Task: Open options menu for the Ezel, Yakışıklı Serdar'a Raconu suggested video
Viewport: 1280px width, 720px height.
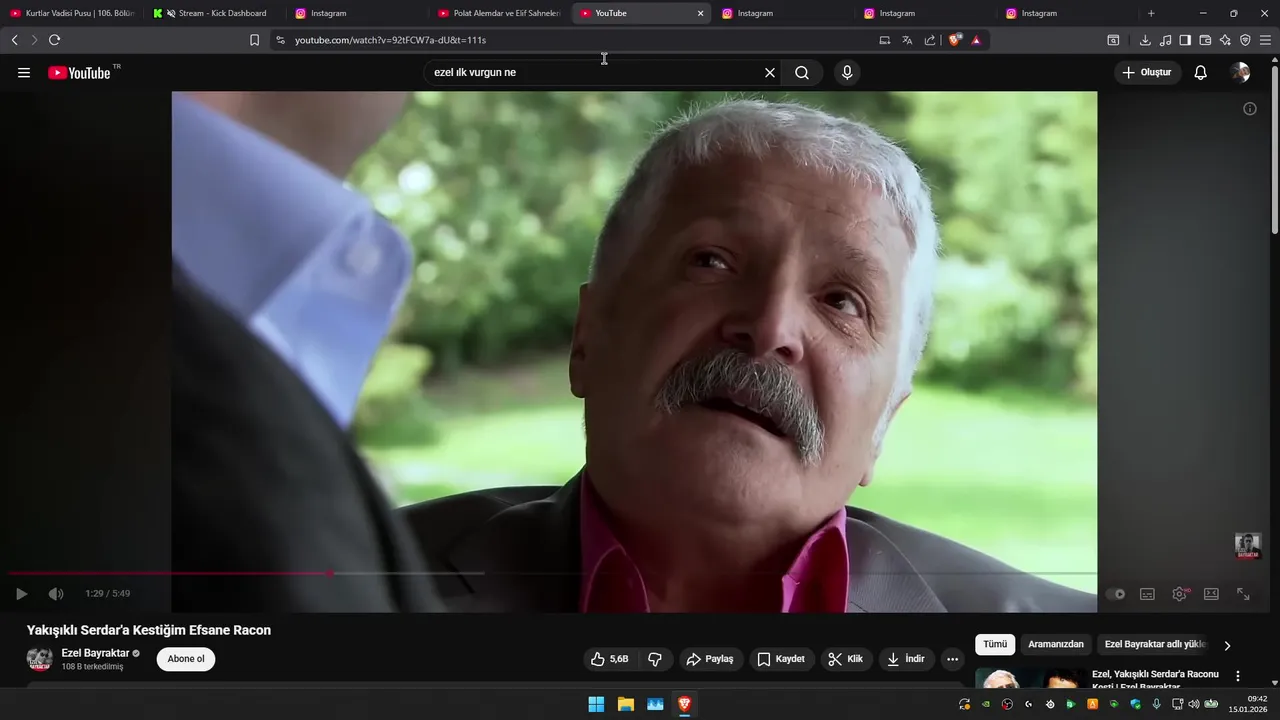Action: [x=1238, y=676]
